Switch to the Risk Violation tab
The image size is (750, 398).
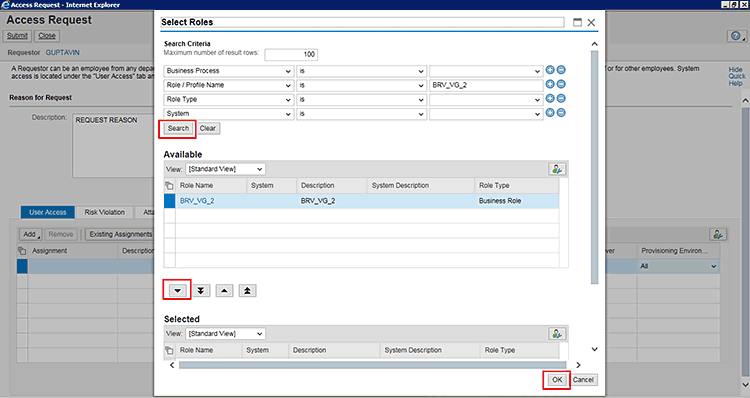point(104,212)
